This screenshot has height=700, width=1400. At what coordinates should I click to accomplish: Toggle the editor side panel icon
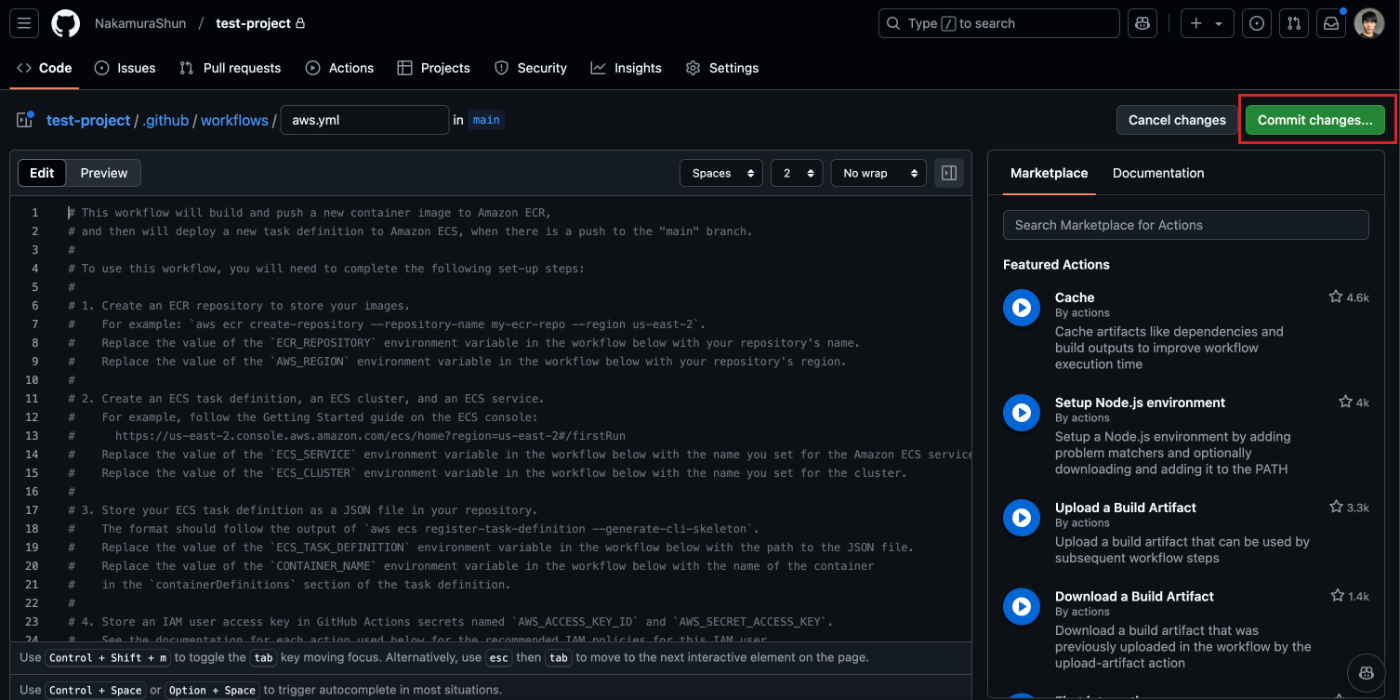click(x=949, y=173)
